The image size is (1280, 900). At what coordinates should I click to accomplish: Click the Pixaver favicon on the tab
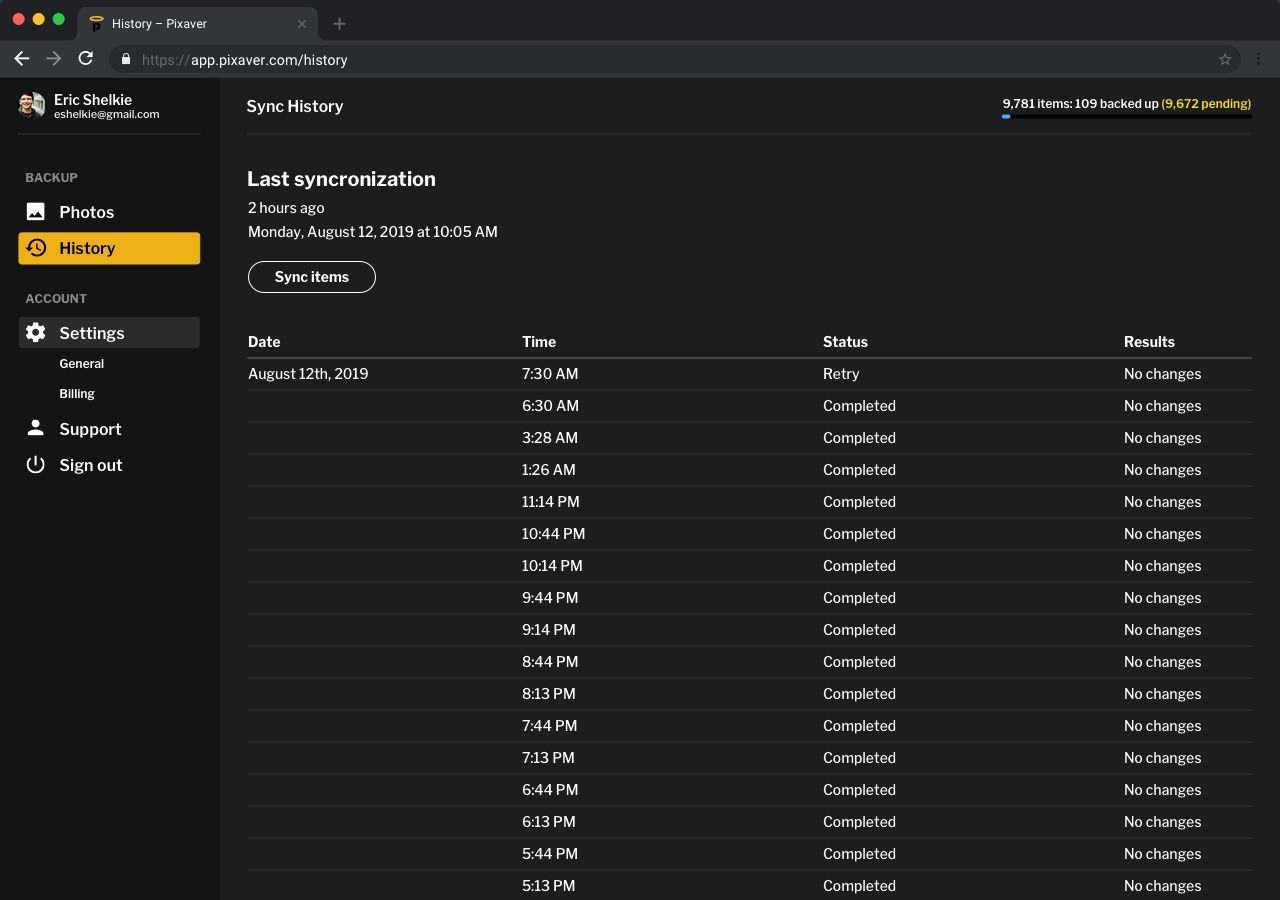(97, 24)
